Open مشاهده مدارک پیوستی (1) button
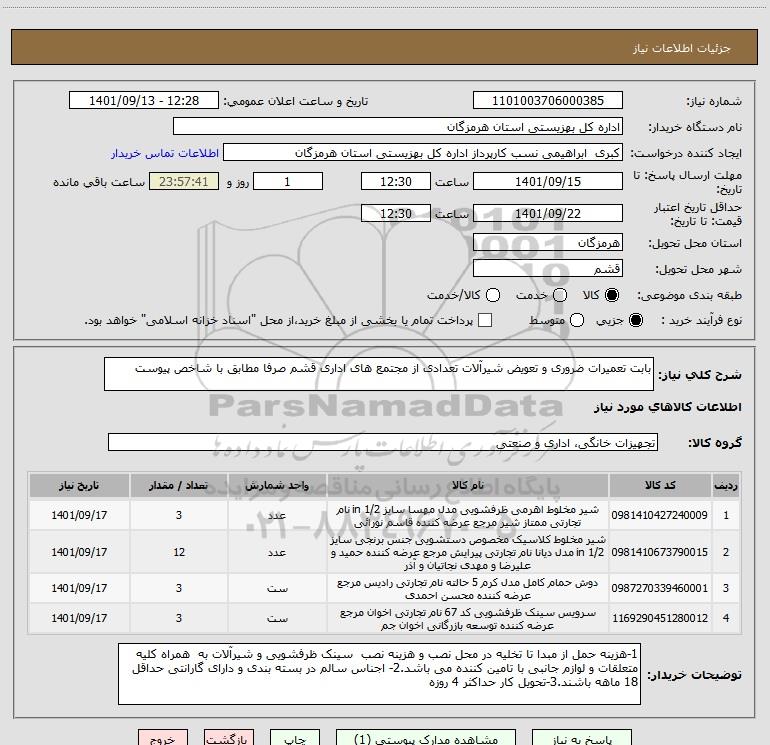 [x=426, y=738]
